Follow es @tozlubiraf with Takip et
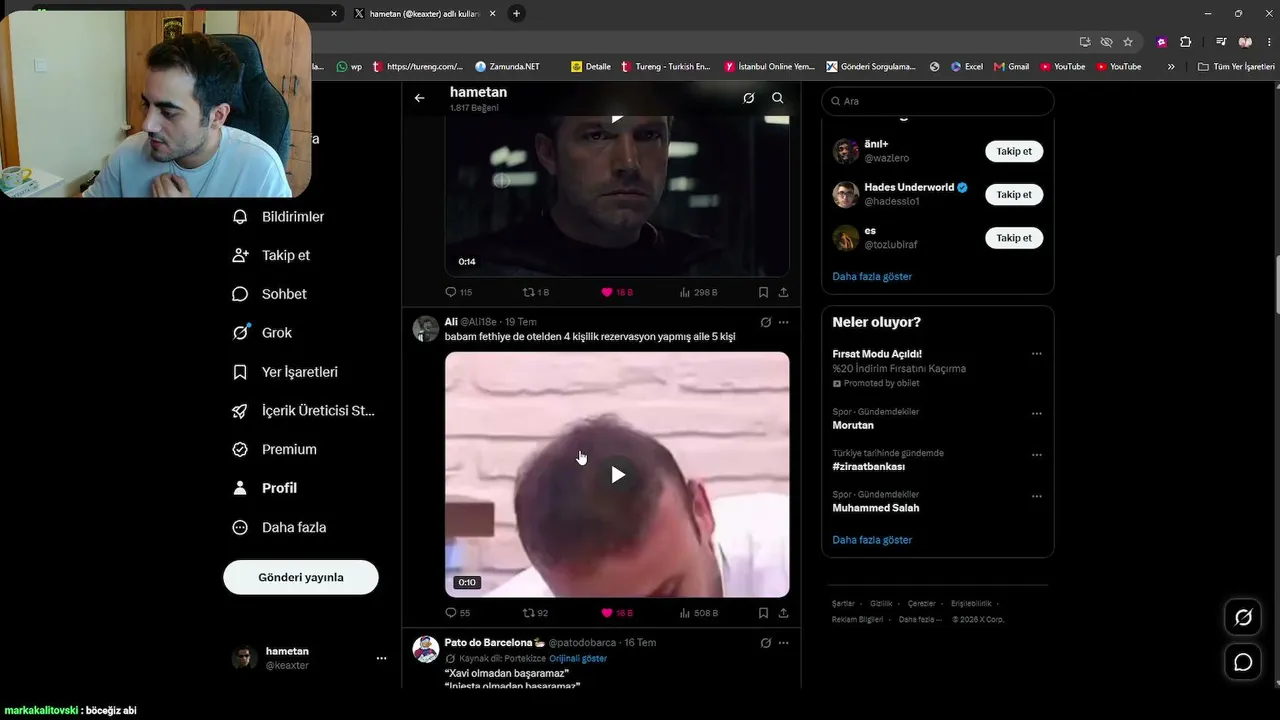1280x720 pixels. [1014, 238]
